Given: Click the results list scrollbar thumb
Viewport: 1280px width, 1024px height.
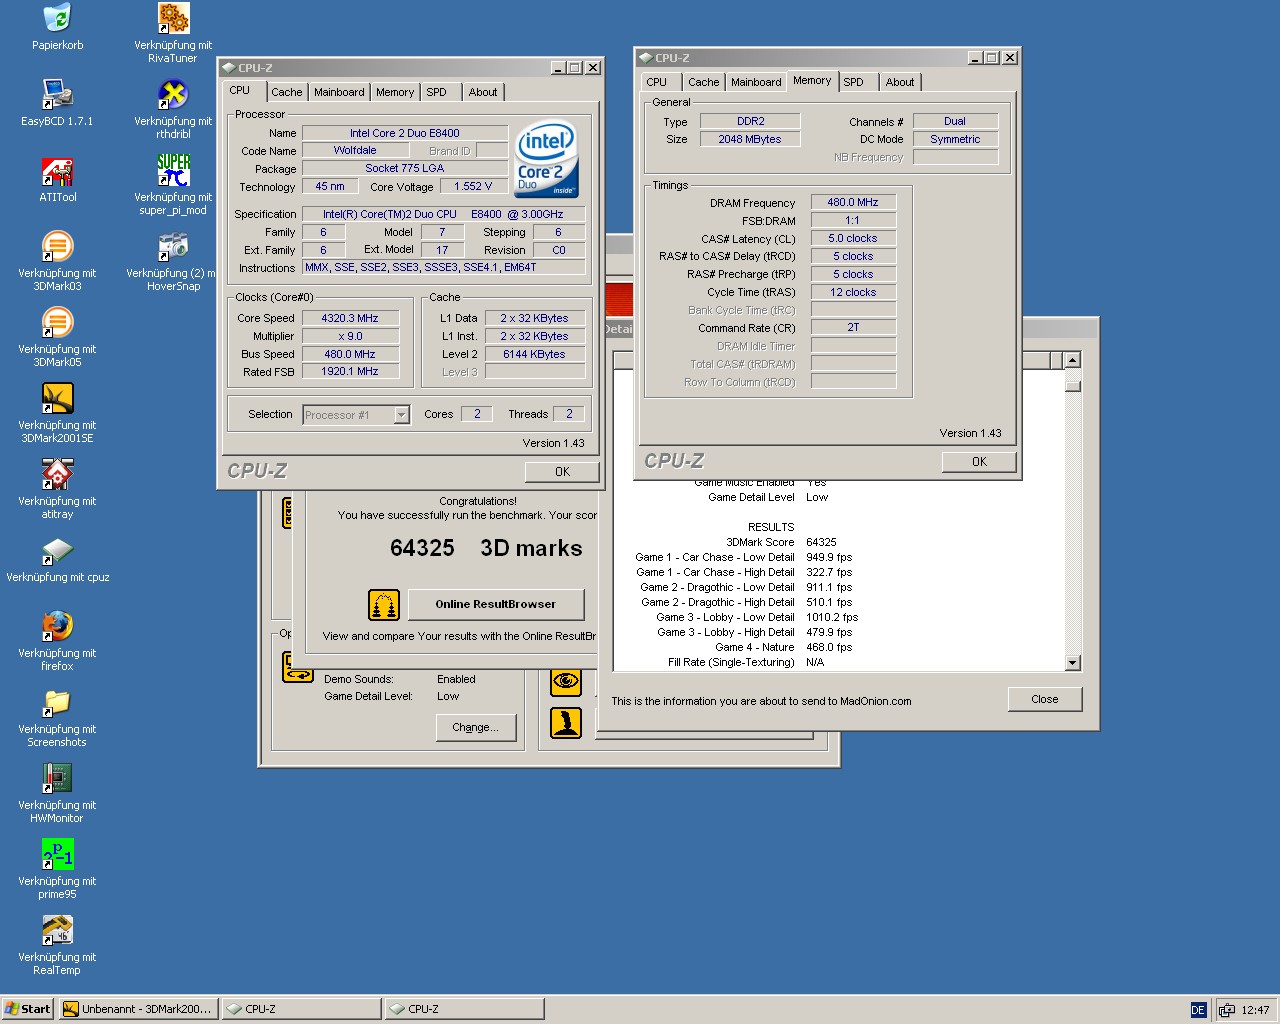Looking at the screenshot, I should point(1072,385).
